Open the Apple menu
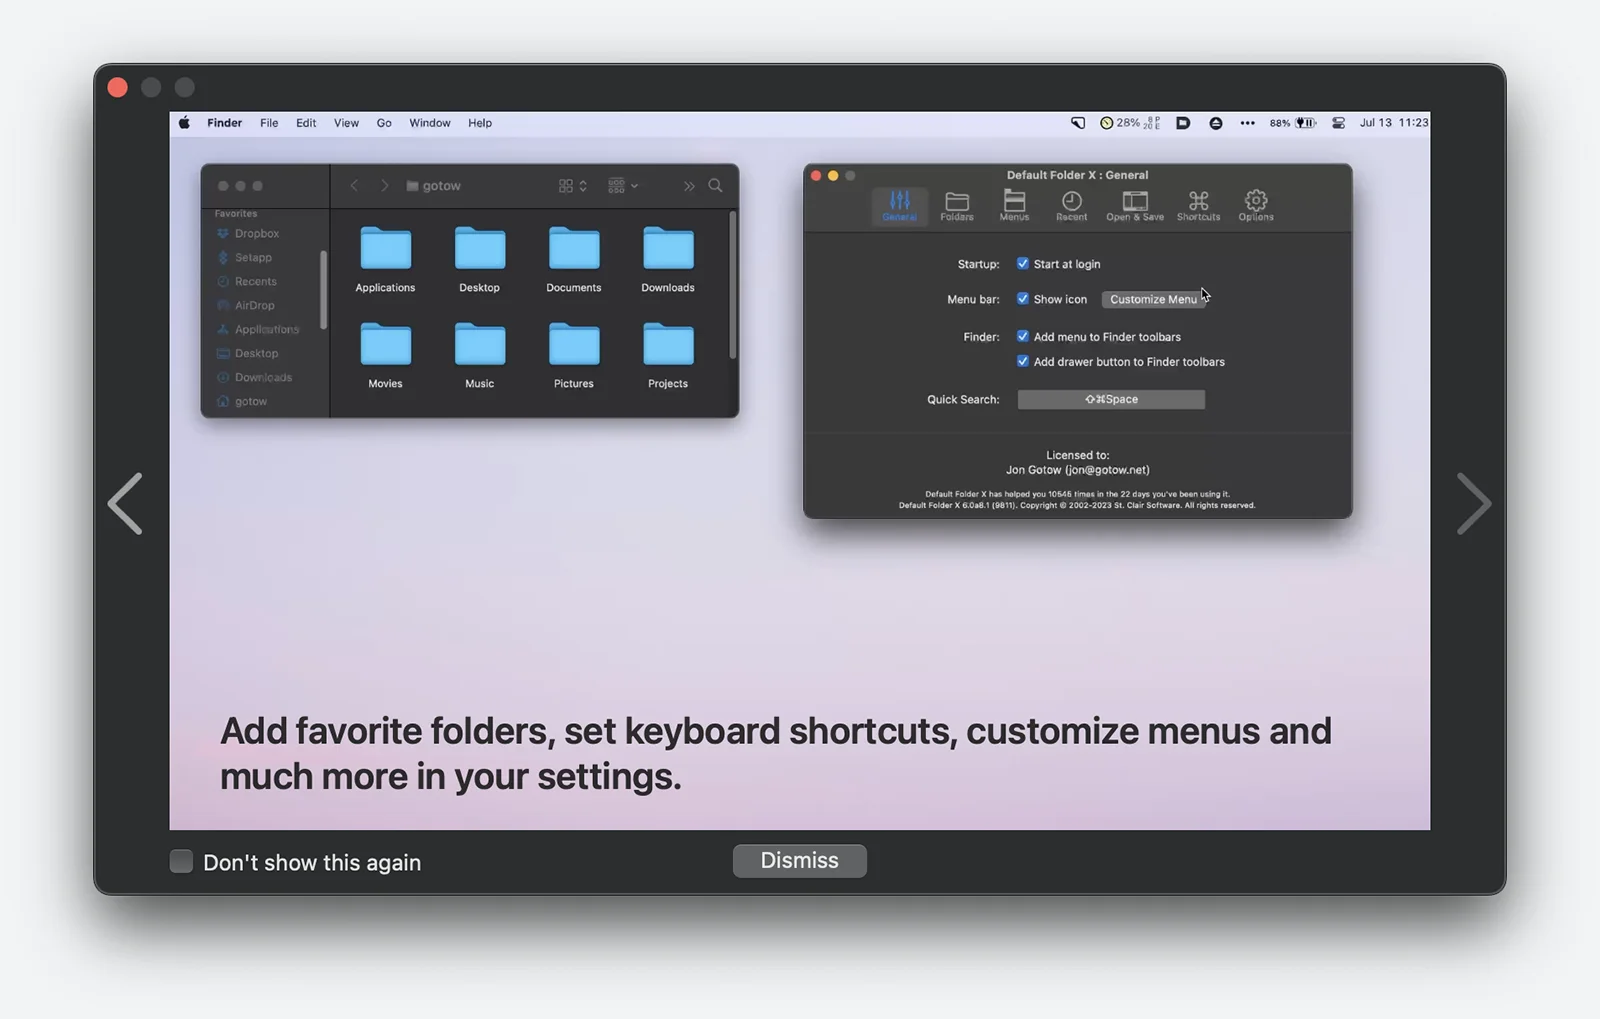The height and width of the screenshot is (1019, 1600). [x=184, y=123]
